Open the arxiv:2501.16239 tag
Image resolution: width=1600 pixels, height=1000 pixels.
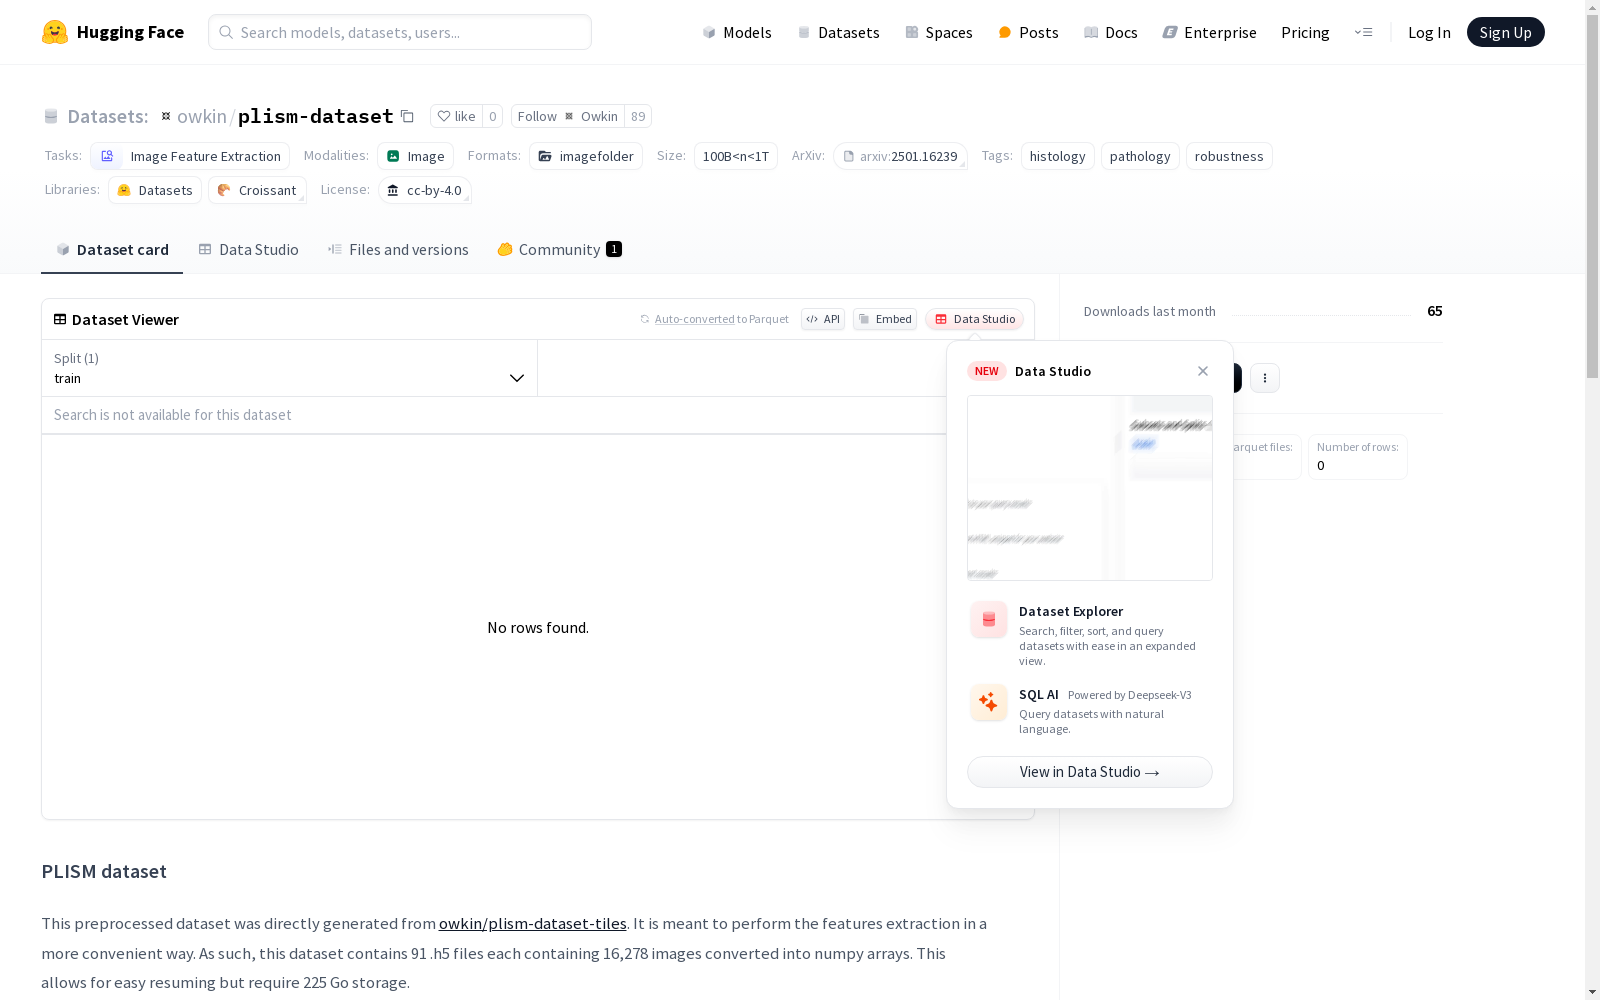coord(900,156)
